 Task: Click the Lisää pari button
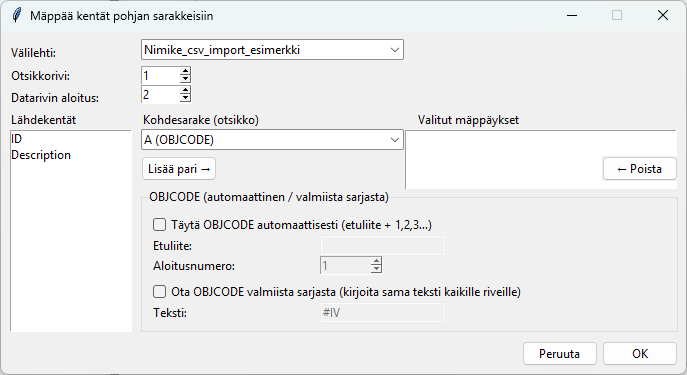click(x=179, y=169)
